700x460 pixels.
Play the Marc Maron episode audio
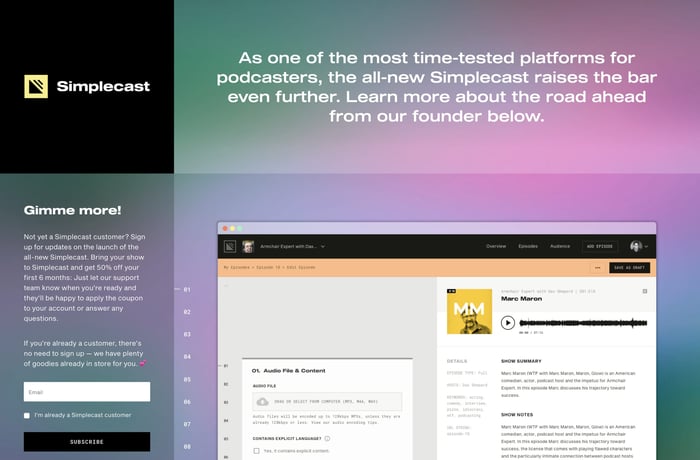(x=508, y=322)
